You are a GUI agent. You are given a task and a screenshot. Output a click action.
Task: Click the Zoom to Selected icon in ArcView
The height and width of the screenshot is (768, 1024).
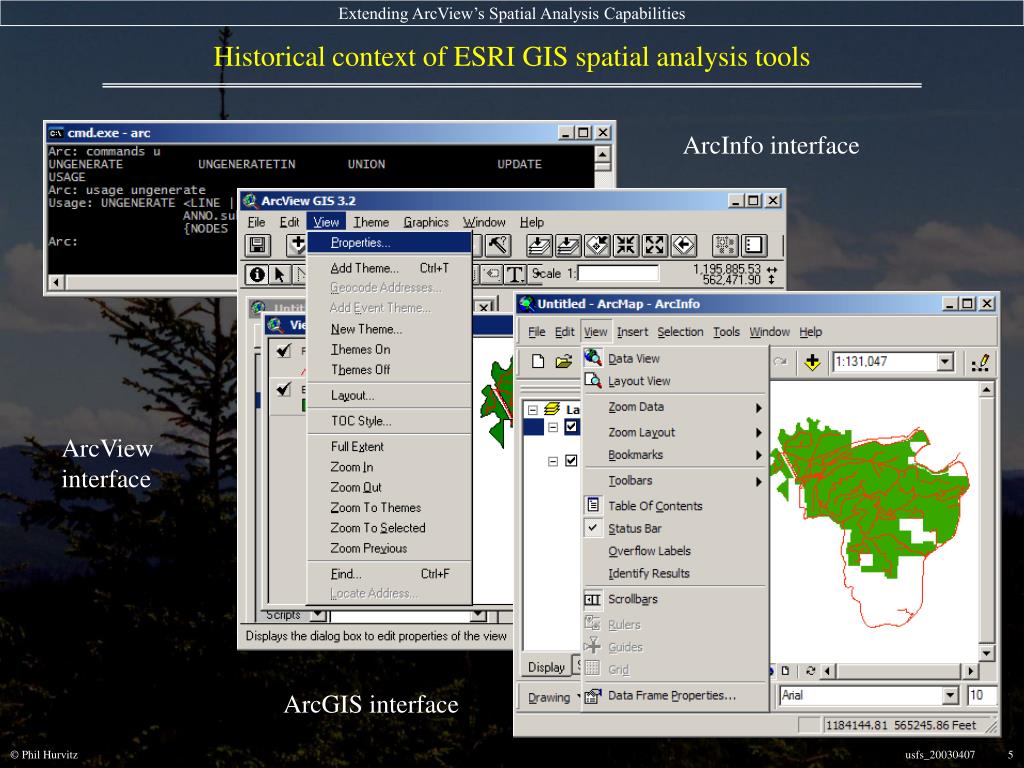(x=597, y=246)
